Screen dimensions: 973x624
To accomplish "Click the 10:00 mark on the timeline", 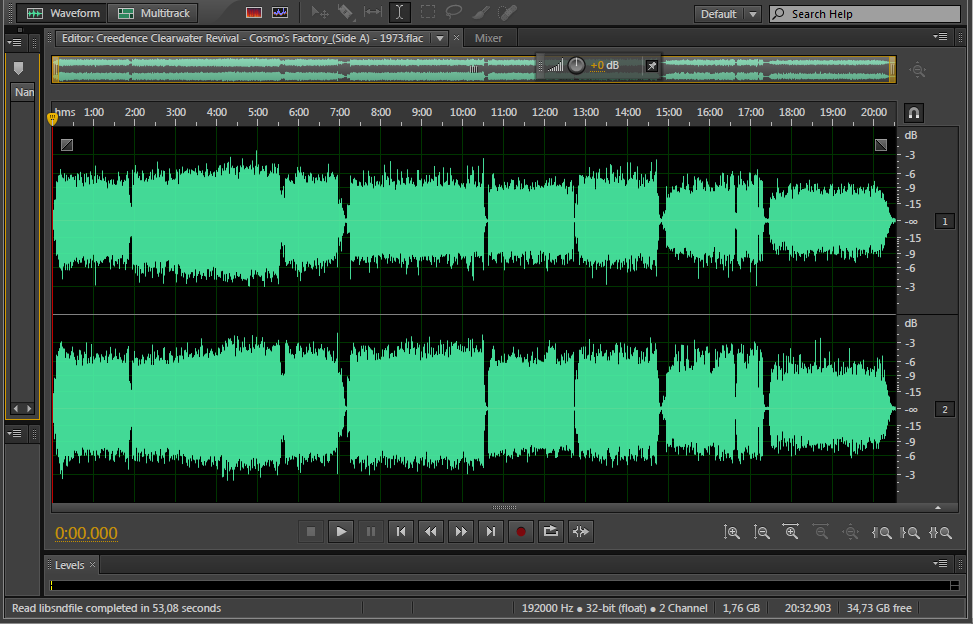I will point(462,112).
